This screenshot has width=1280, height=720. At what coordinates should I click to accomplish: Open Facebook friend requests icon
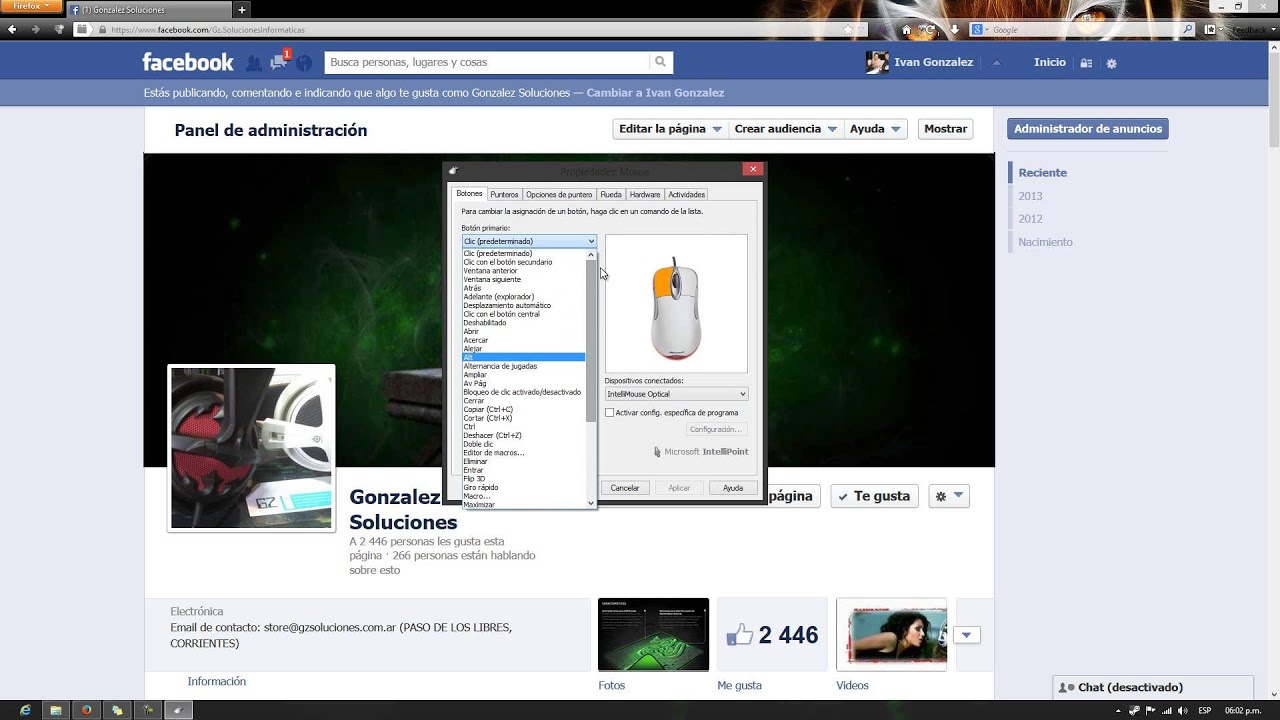coord(254,63)
